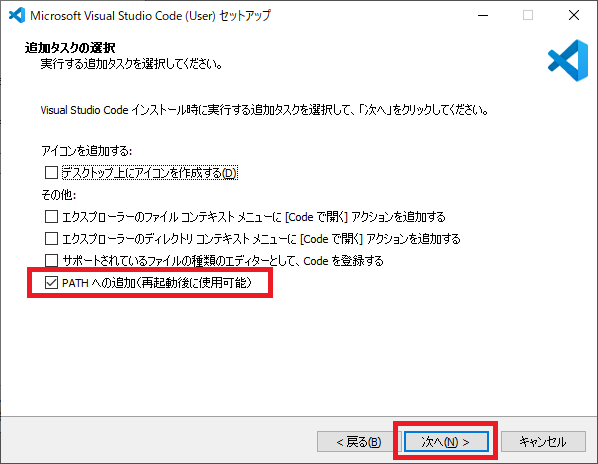Click the large VS Code logo
598x464 pixels.
coord(568,60)
